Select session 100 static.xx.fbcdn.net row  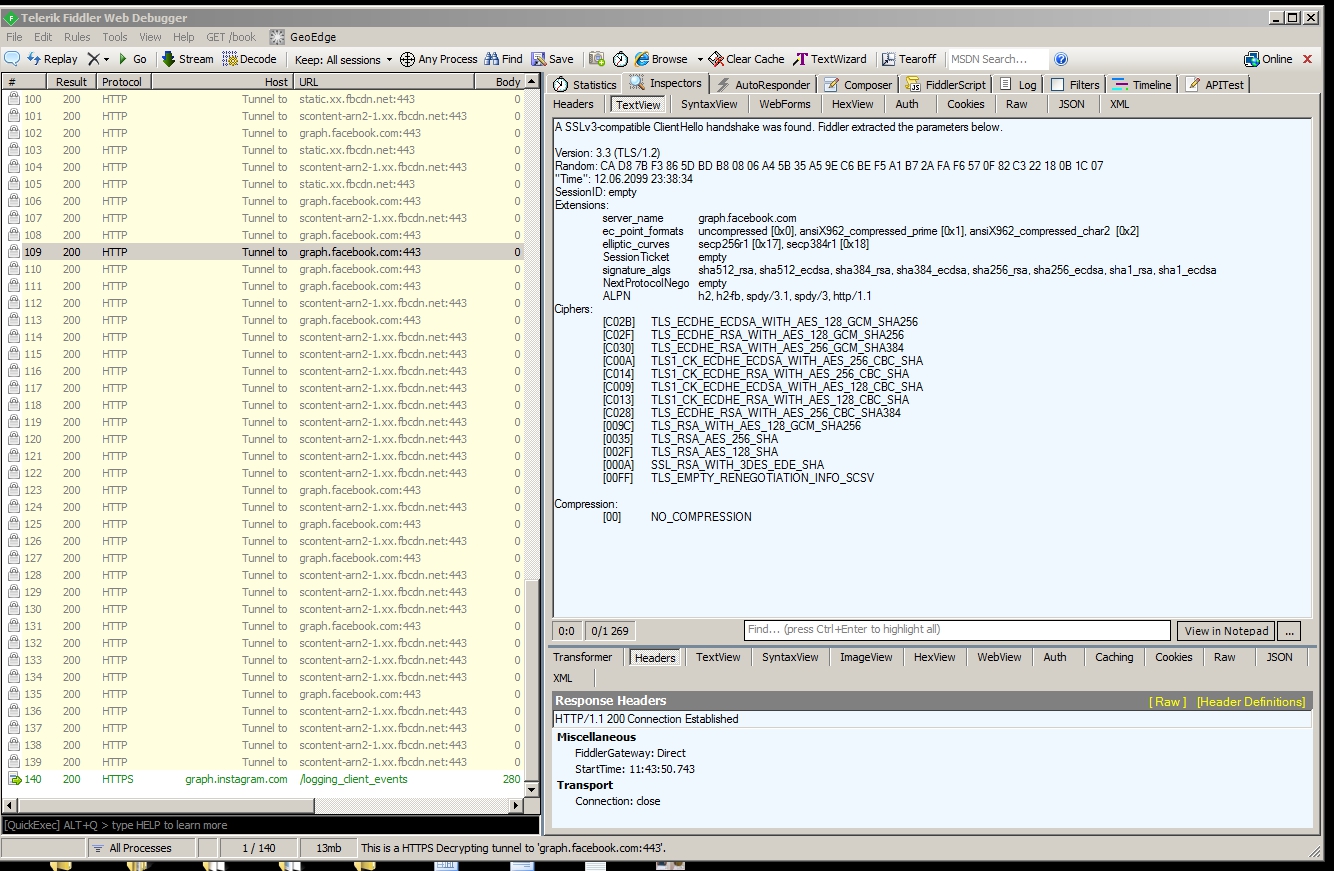(x=263, y=99)
